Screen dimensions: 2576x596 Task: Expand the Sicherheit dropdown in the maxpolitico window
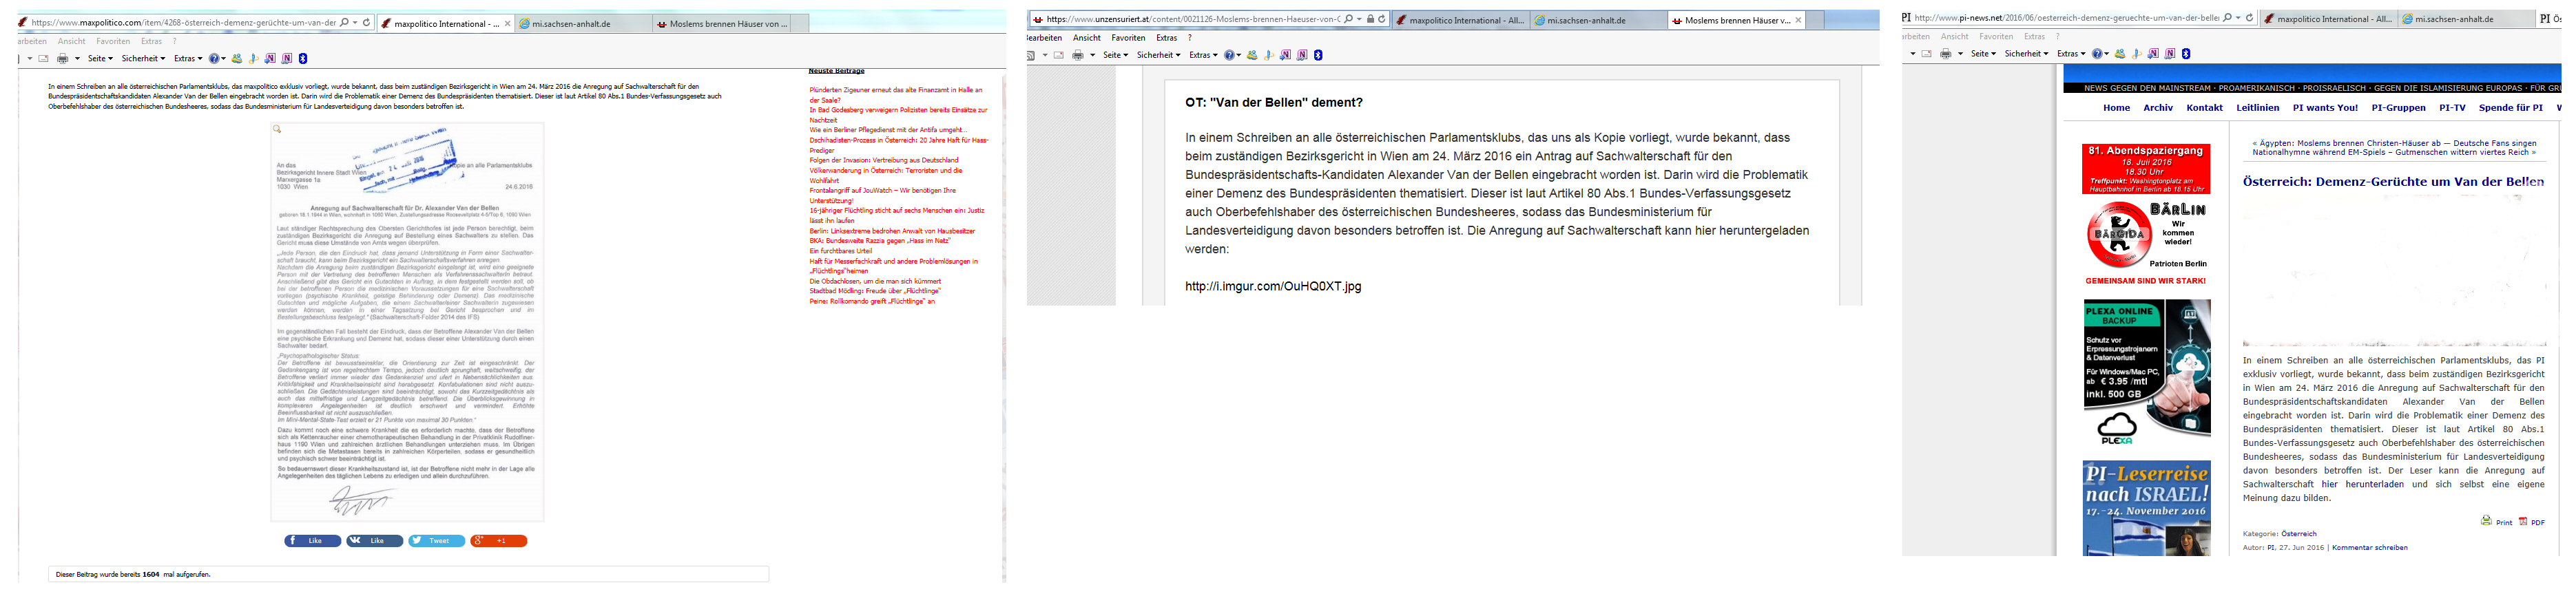click(x=143, y=59)
